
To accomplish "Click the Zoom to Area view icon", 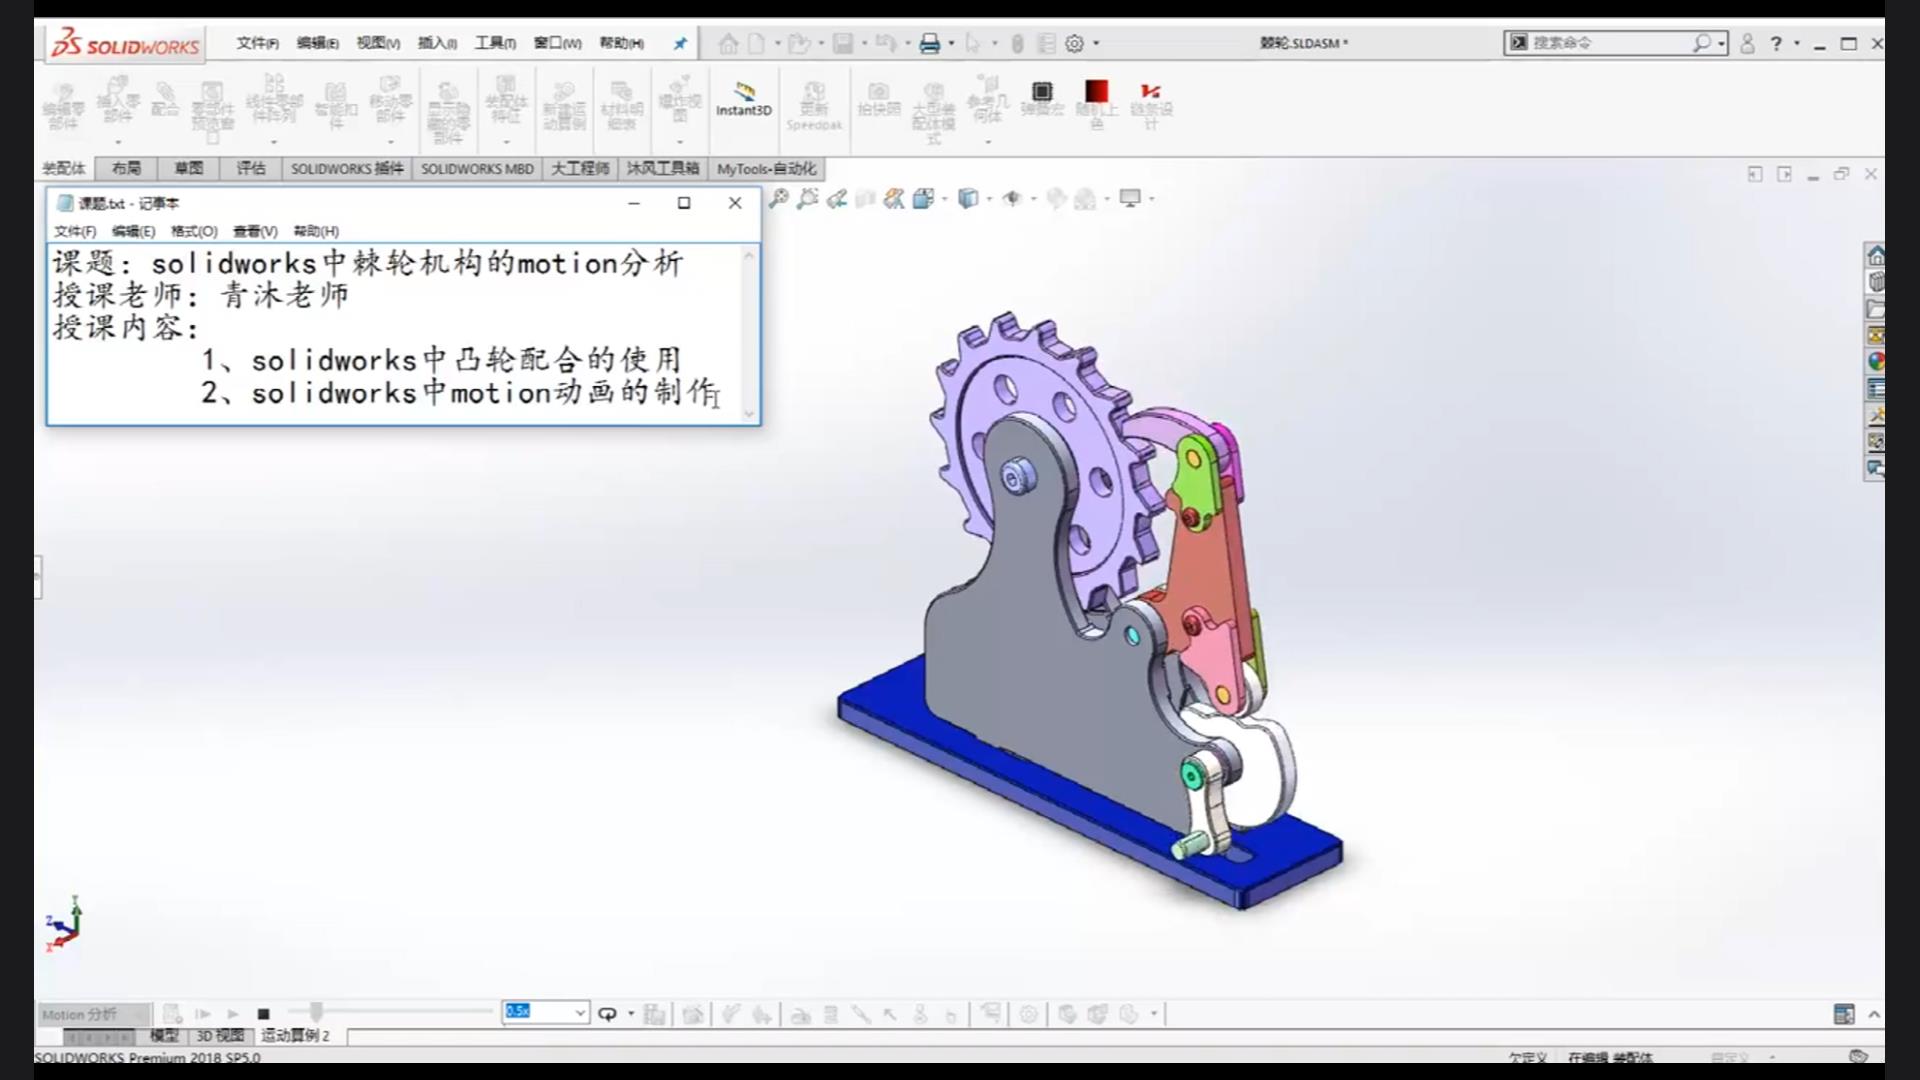I will (808, 199).
